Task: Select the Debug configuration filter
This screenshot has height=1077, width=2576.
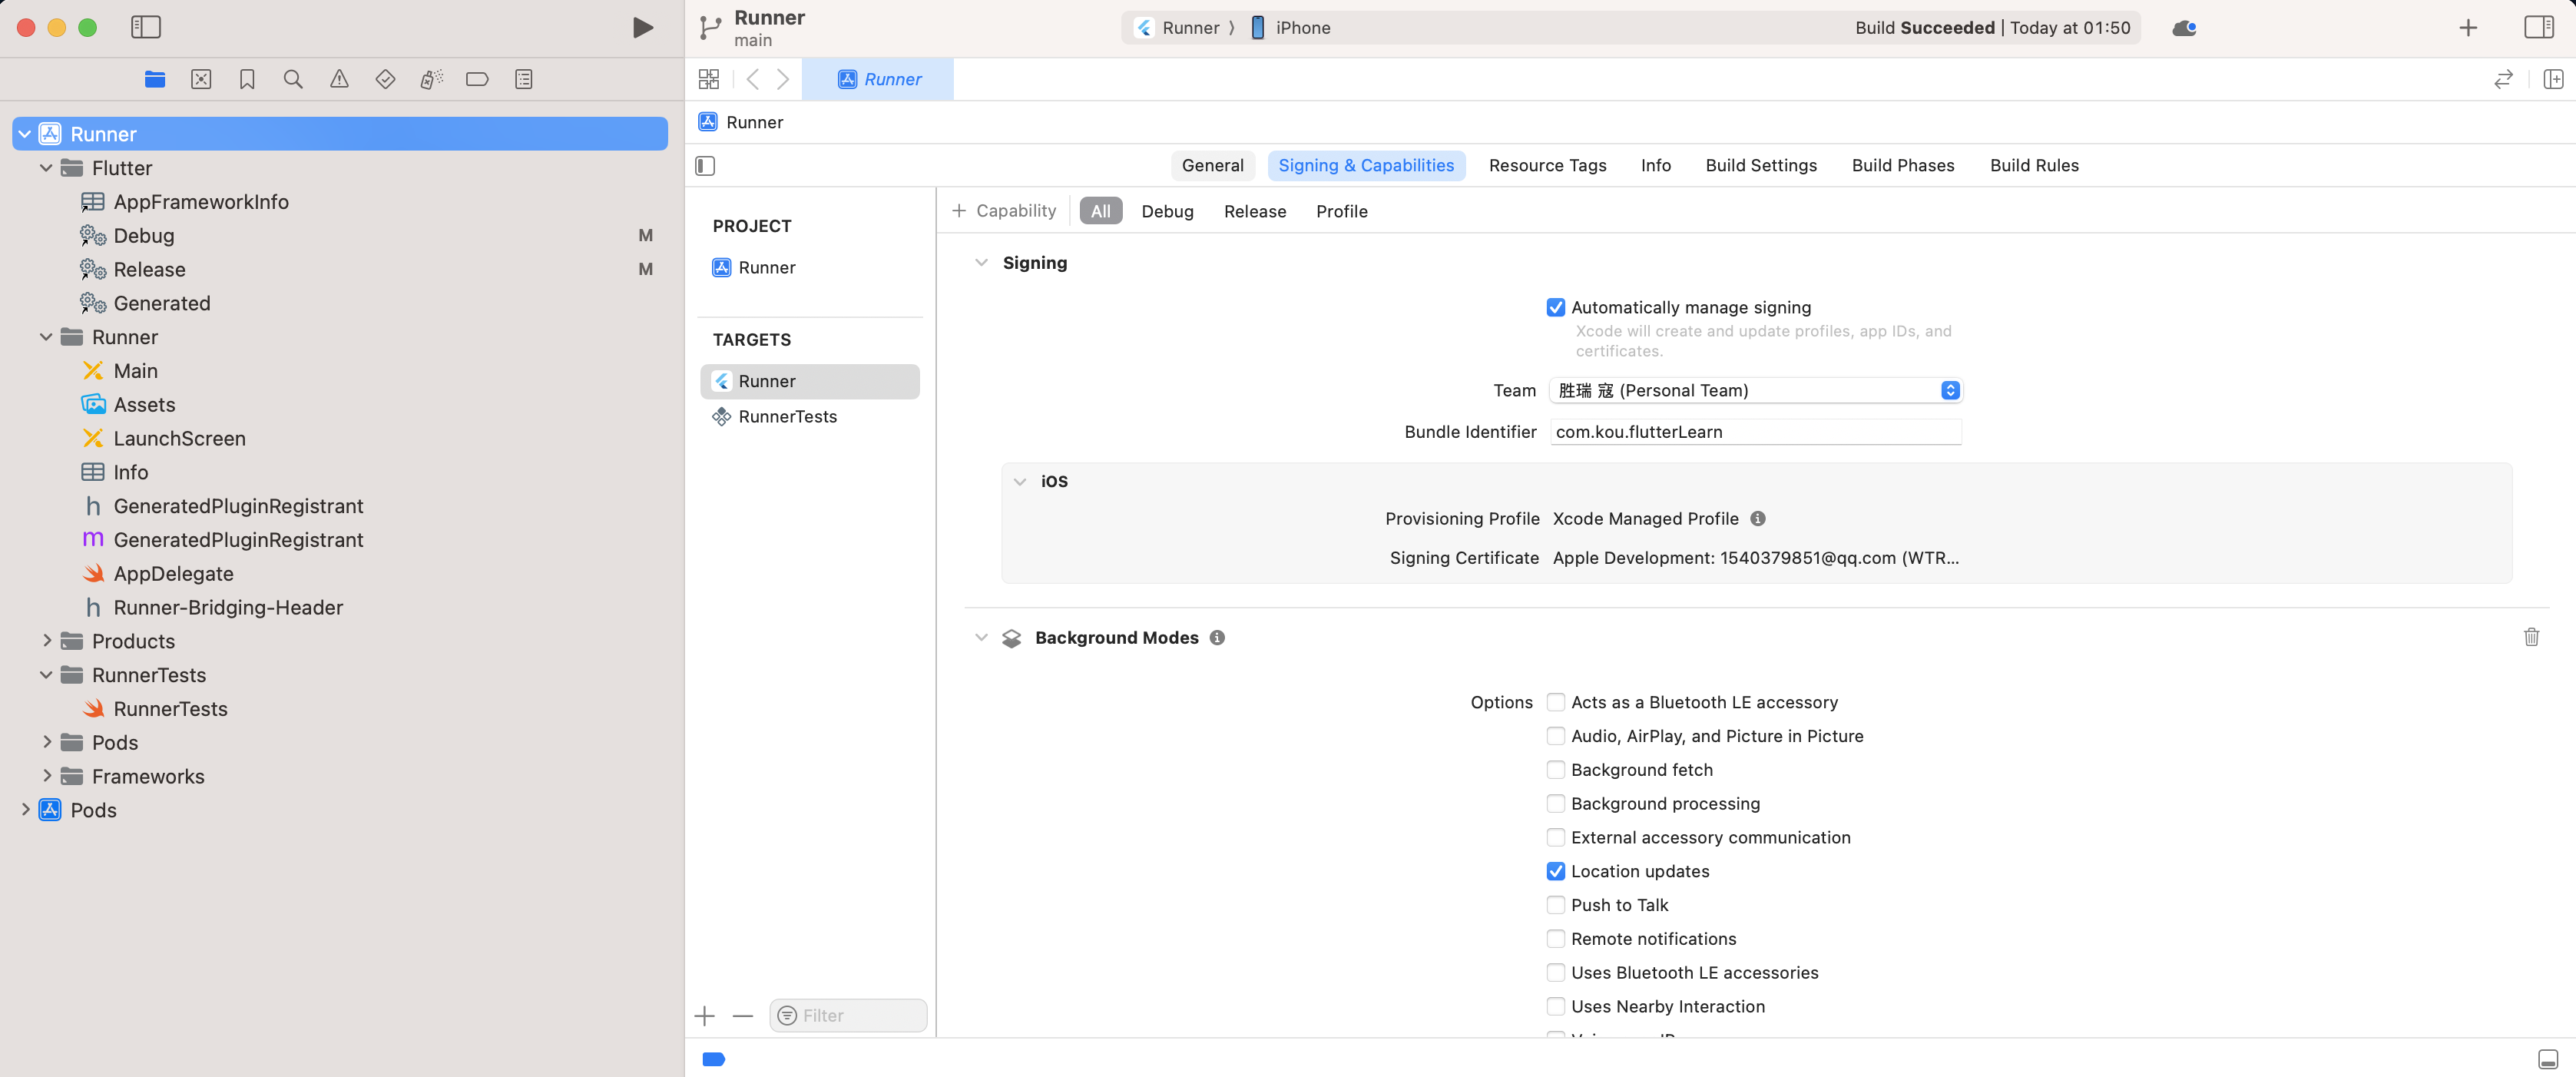Action: pos(1167,211)
